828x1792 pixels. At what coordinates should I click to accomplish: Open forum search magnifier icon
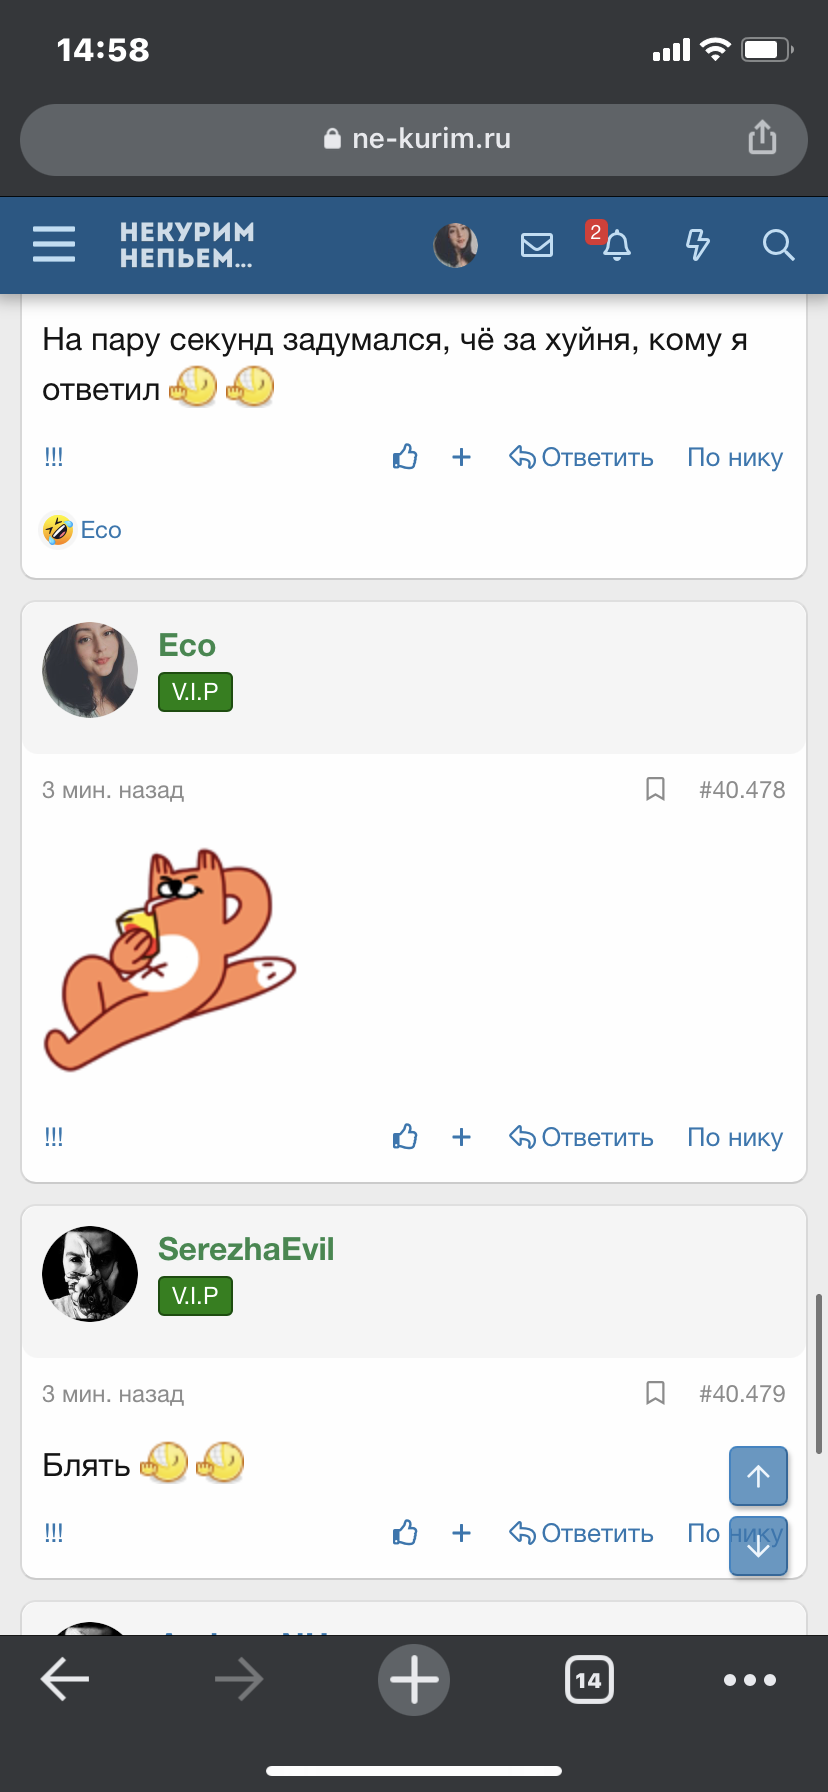[777, 245]
